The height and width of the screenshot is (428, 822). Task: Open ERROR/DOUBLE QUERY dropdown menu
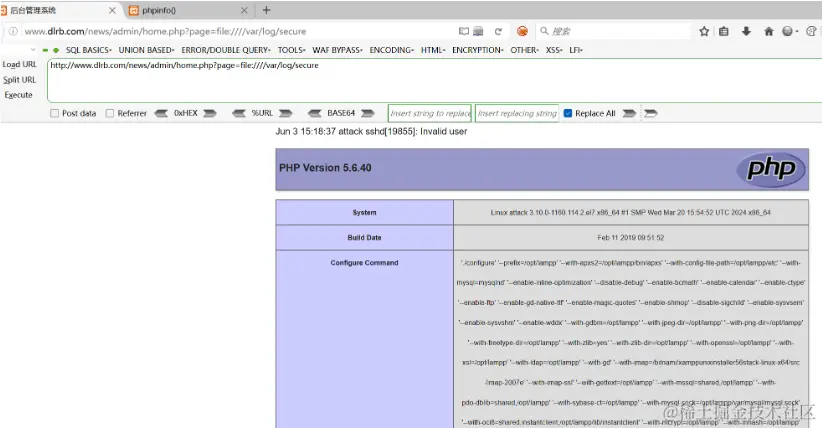(226, 50)
